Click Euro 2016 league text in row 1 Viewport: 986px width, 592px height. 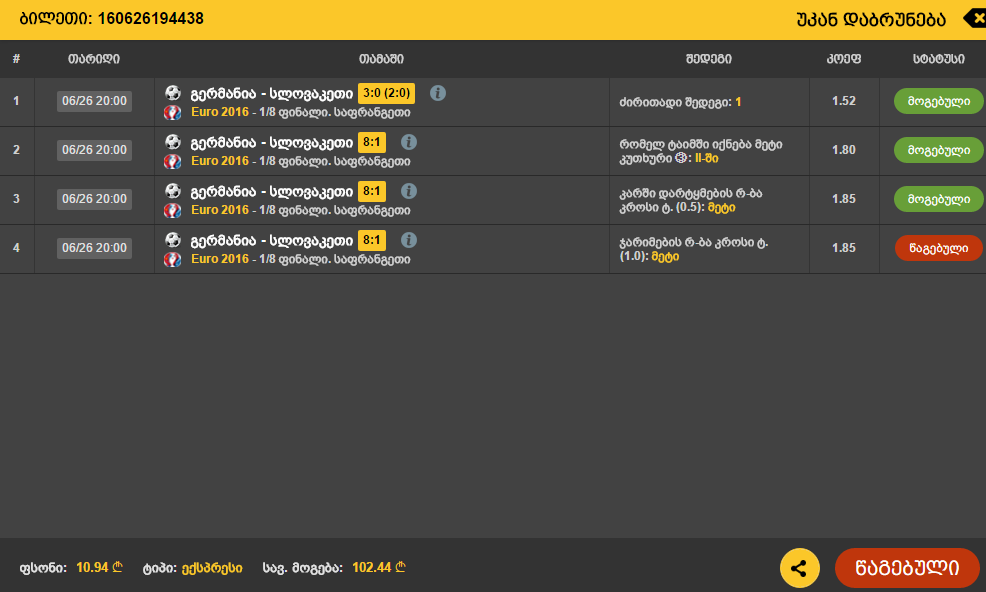(x=219, y=113)
